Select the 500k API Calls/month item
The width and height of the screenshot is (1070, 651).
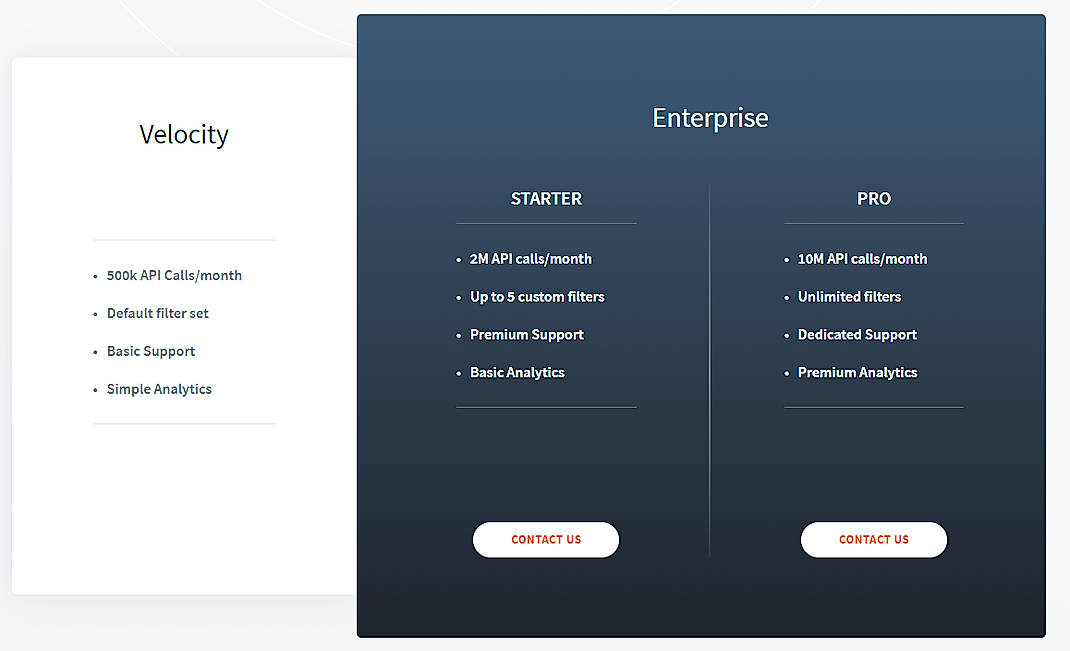pos(175,275)
